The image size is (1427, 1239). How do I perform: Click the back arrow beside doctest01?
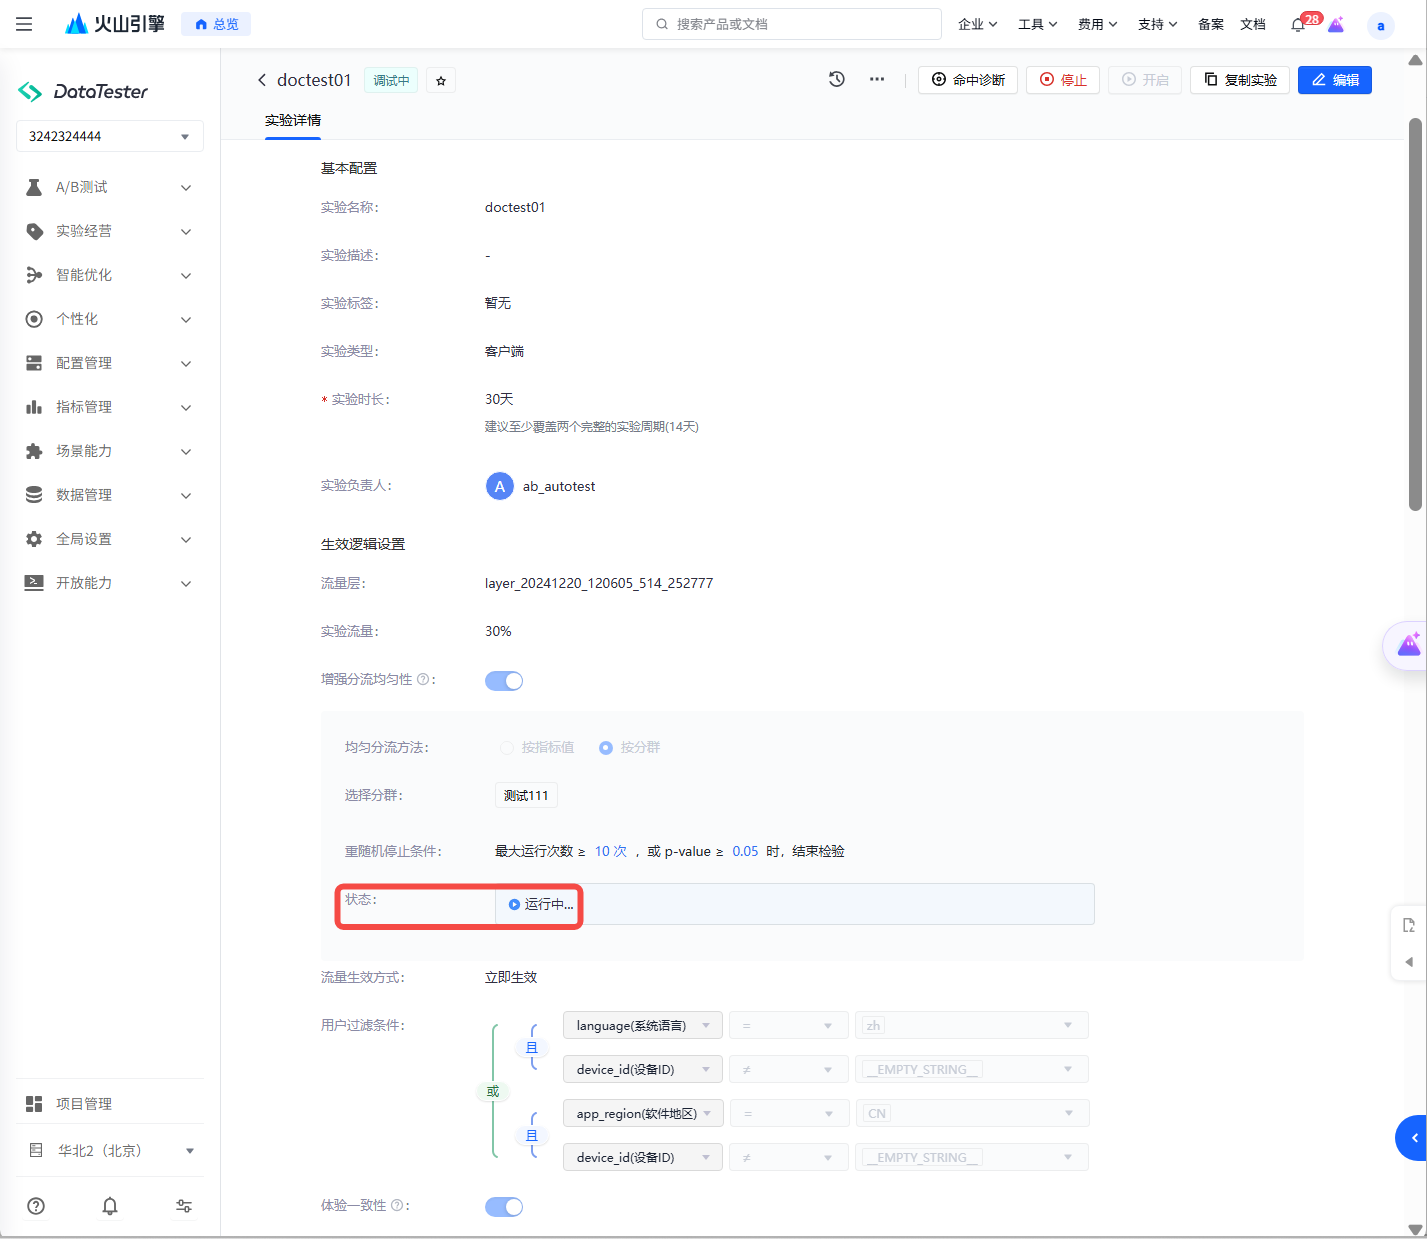(262, 80)
